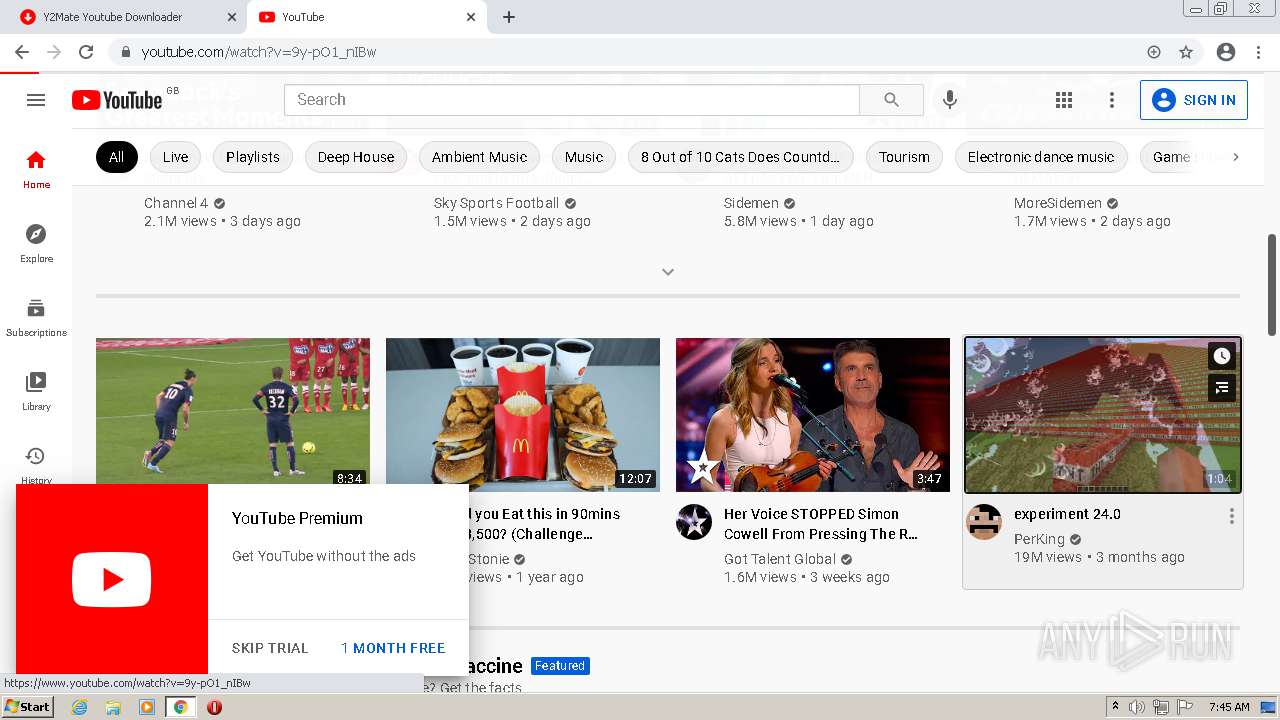Image resolution: width=1280 pixels, height=720 pixels.
Task: Click 1 MONTH FREE in Premium popup
Action: click(393, 648)
